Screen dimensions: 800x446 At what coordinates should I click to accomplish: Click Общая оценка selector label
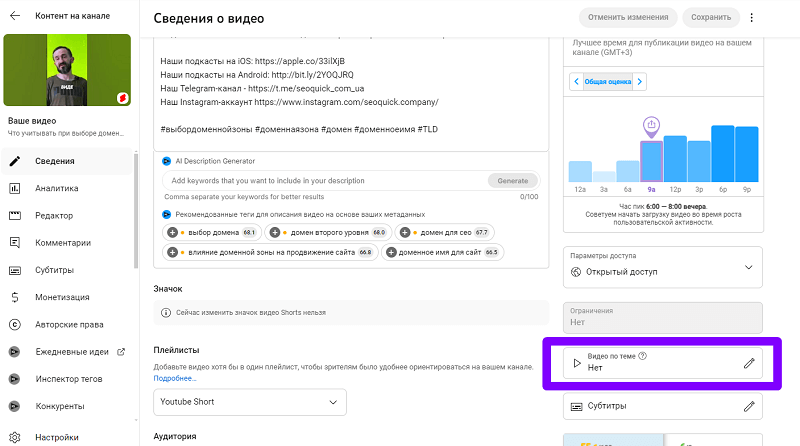tap(608, 82)
